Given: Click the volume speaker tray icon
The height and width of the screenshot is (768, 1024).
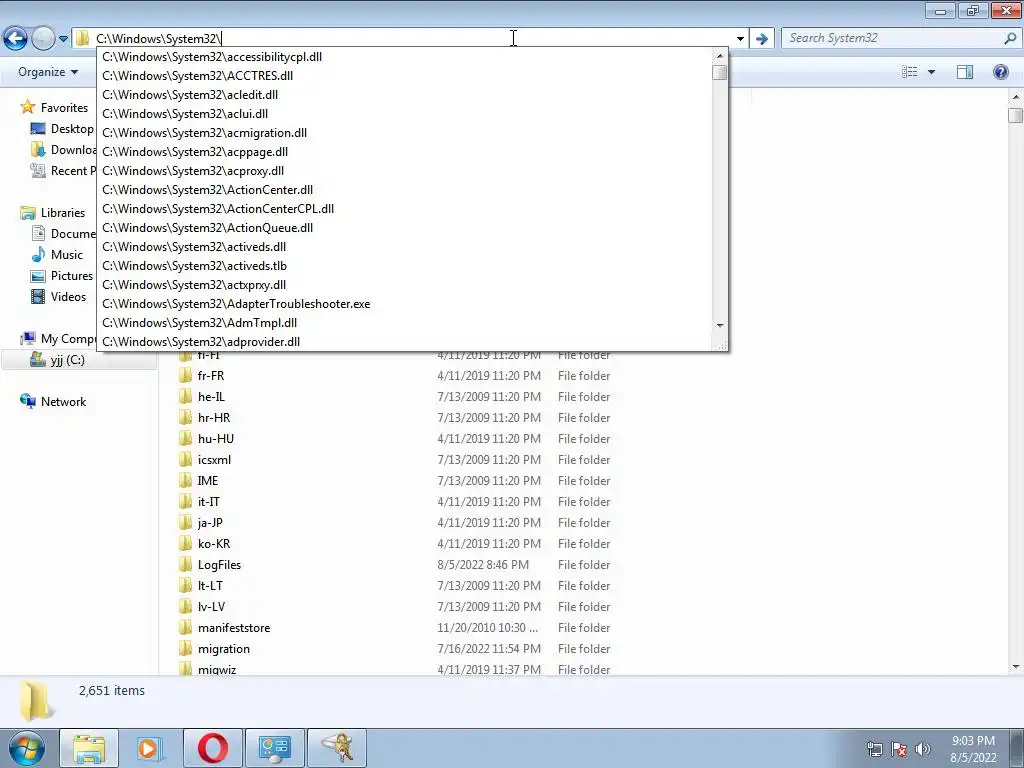Looking at the screenshot, I should (x=923, y=748).
